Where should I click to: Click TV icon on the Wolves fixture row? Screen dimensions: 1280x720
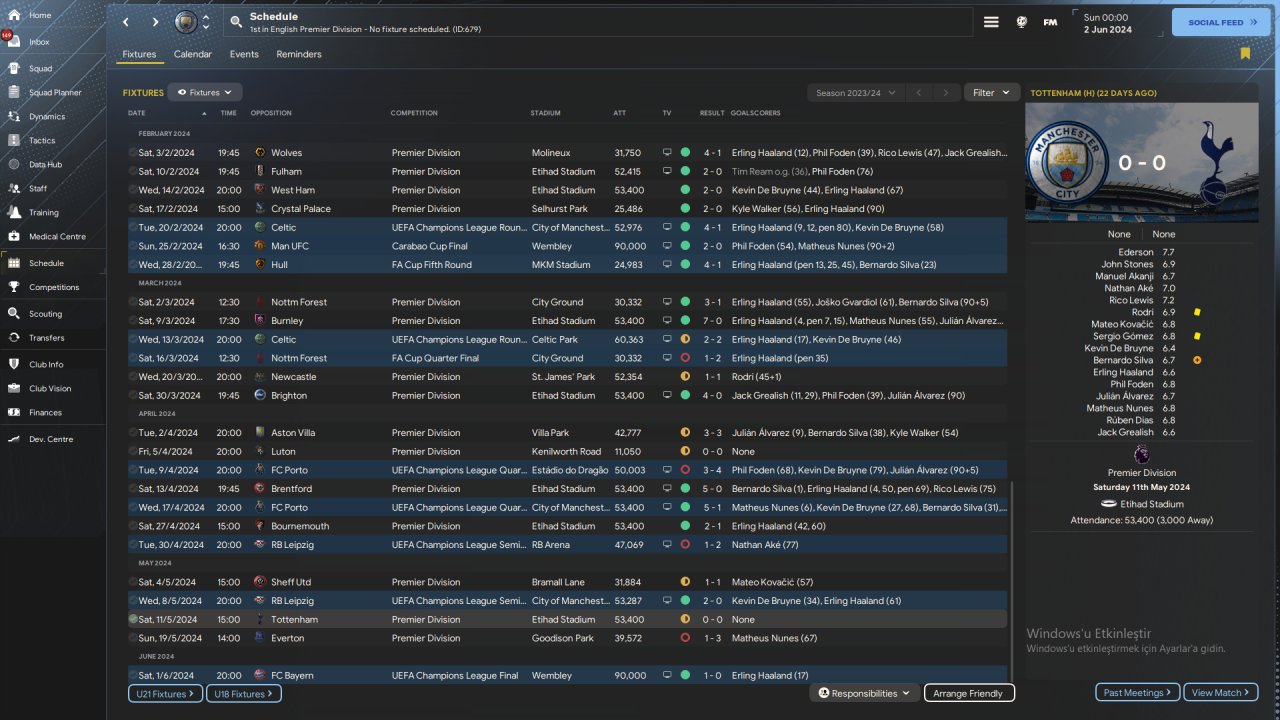tap(667, 153)
